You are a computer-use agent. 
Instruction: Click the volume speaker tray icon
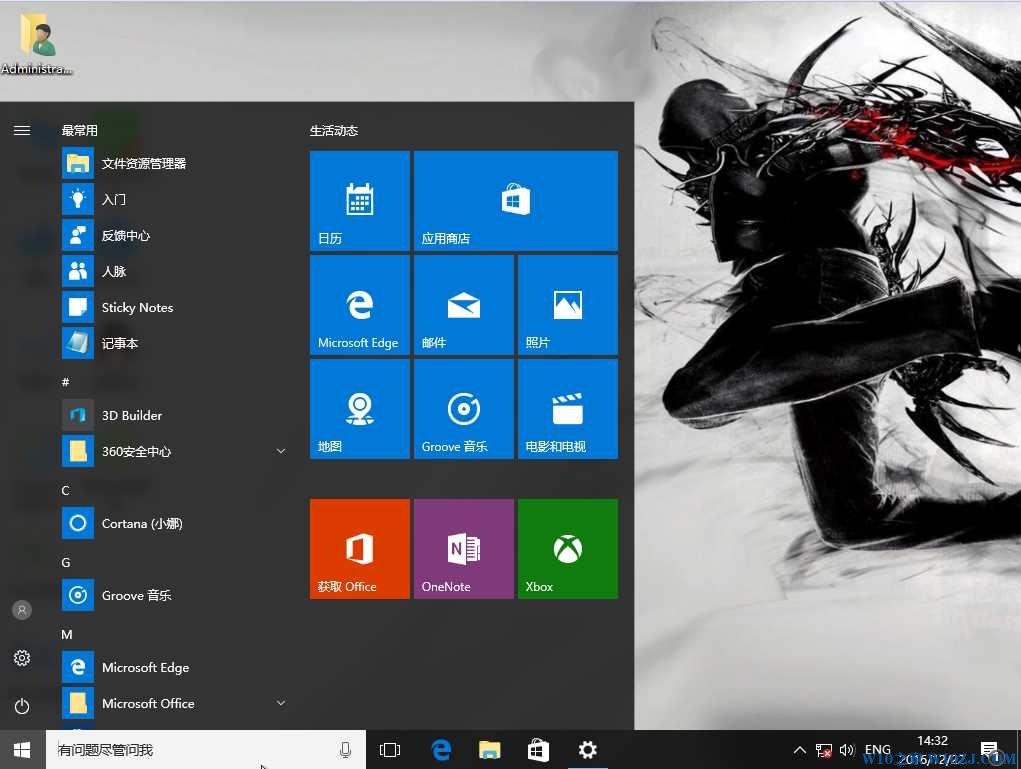coord(846,750)
